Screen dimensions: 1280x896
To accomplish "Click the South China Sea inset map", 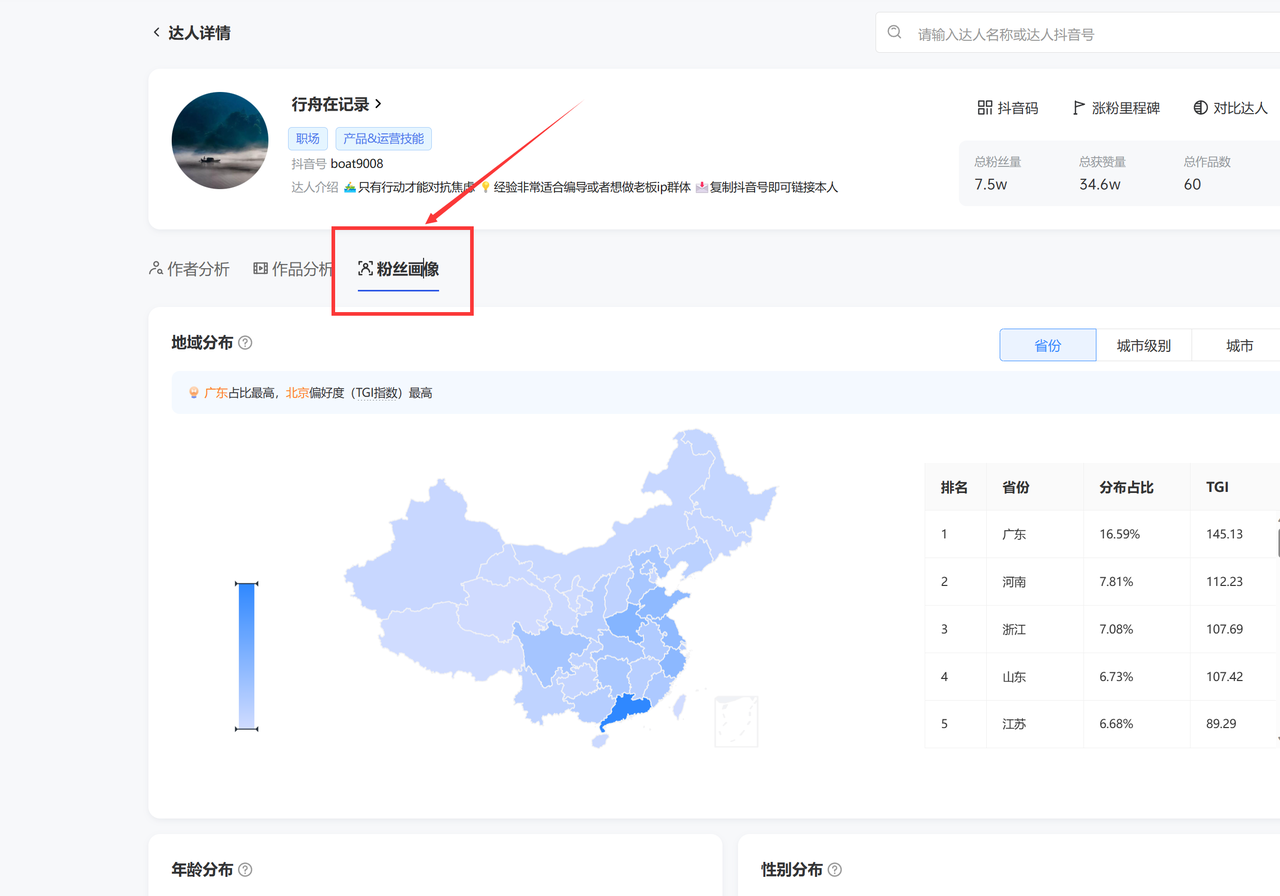I will [x=736, y=721].
